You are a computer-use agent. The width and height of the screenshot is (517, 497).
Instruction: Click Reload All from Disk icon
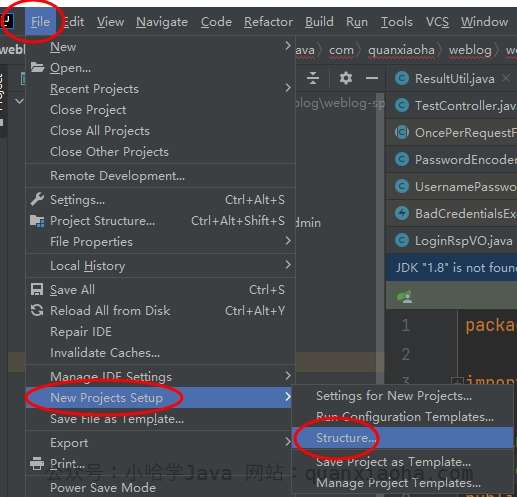[37, 310]
